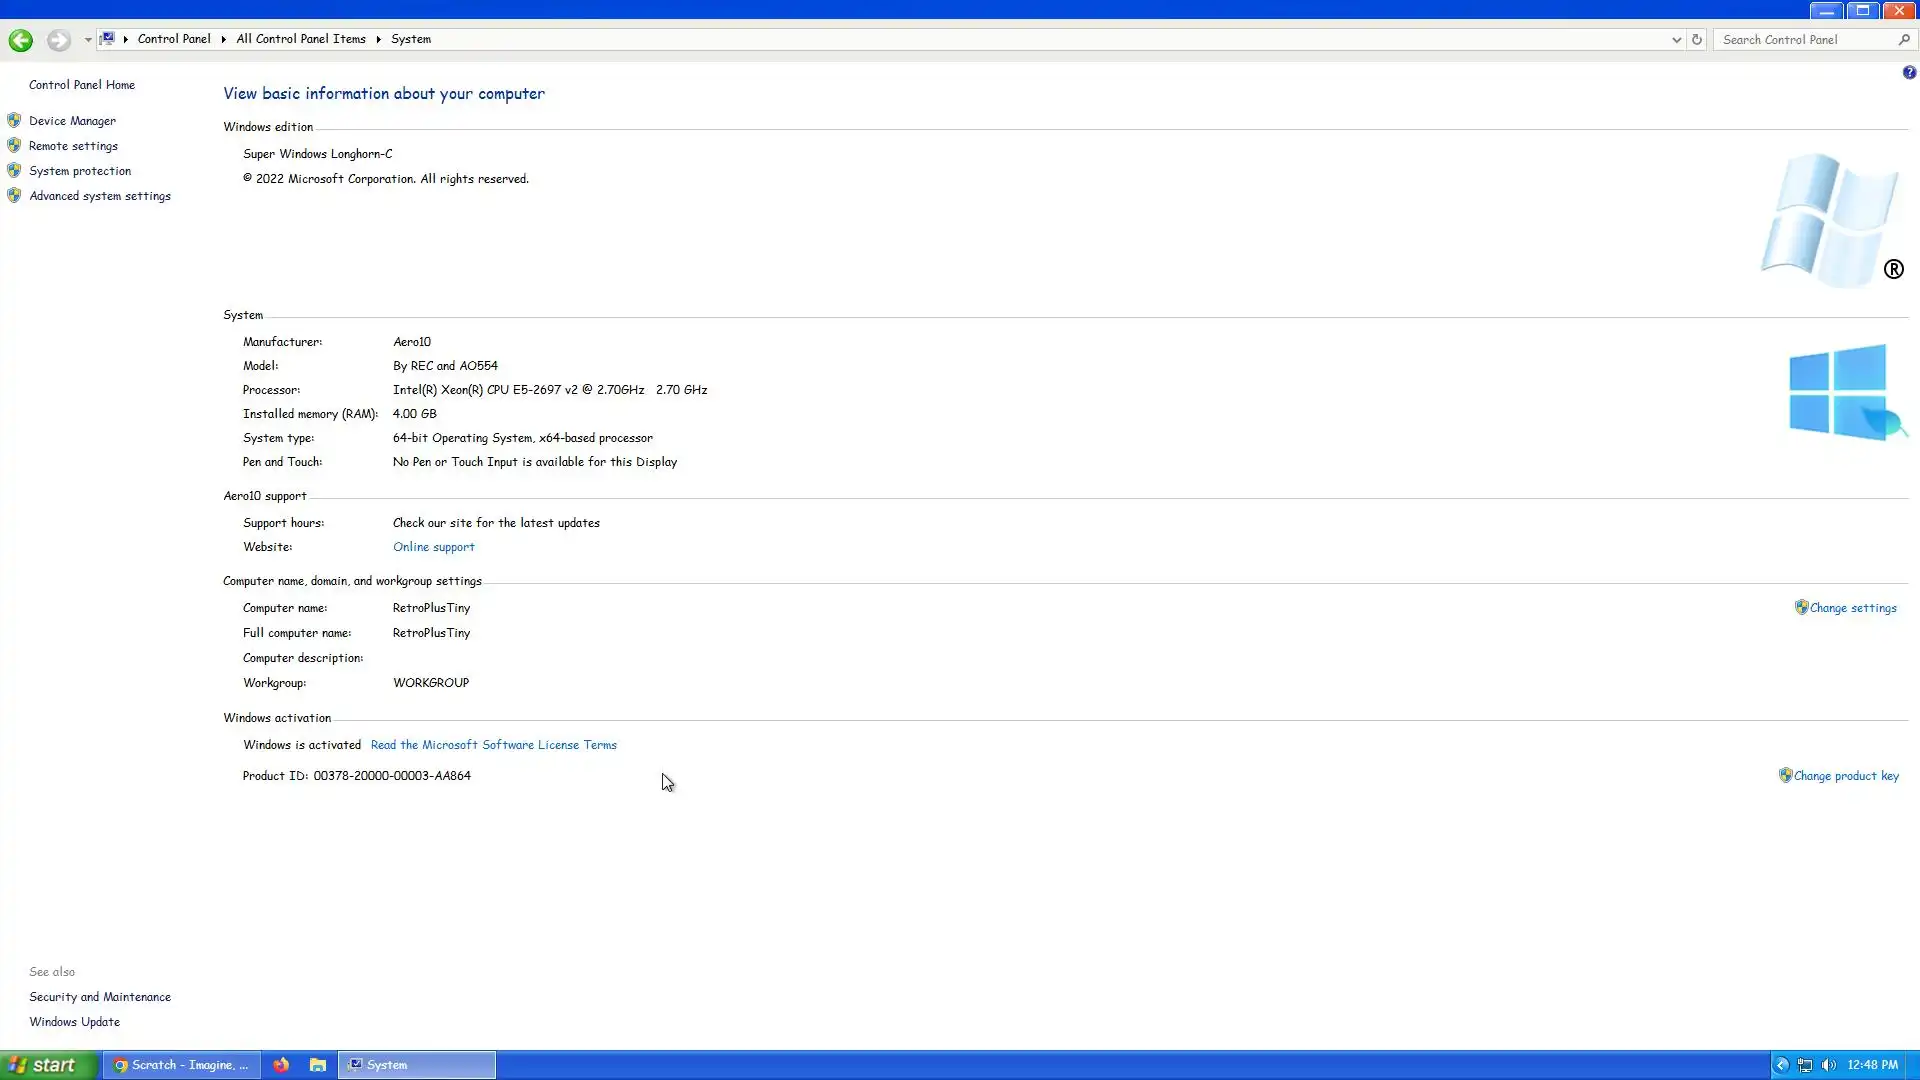Open Device Manager from sidebar
1920x1080 pixels.
[x=72, y=121]
